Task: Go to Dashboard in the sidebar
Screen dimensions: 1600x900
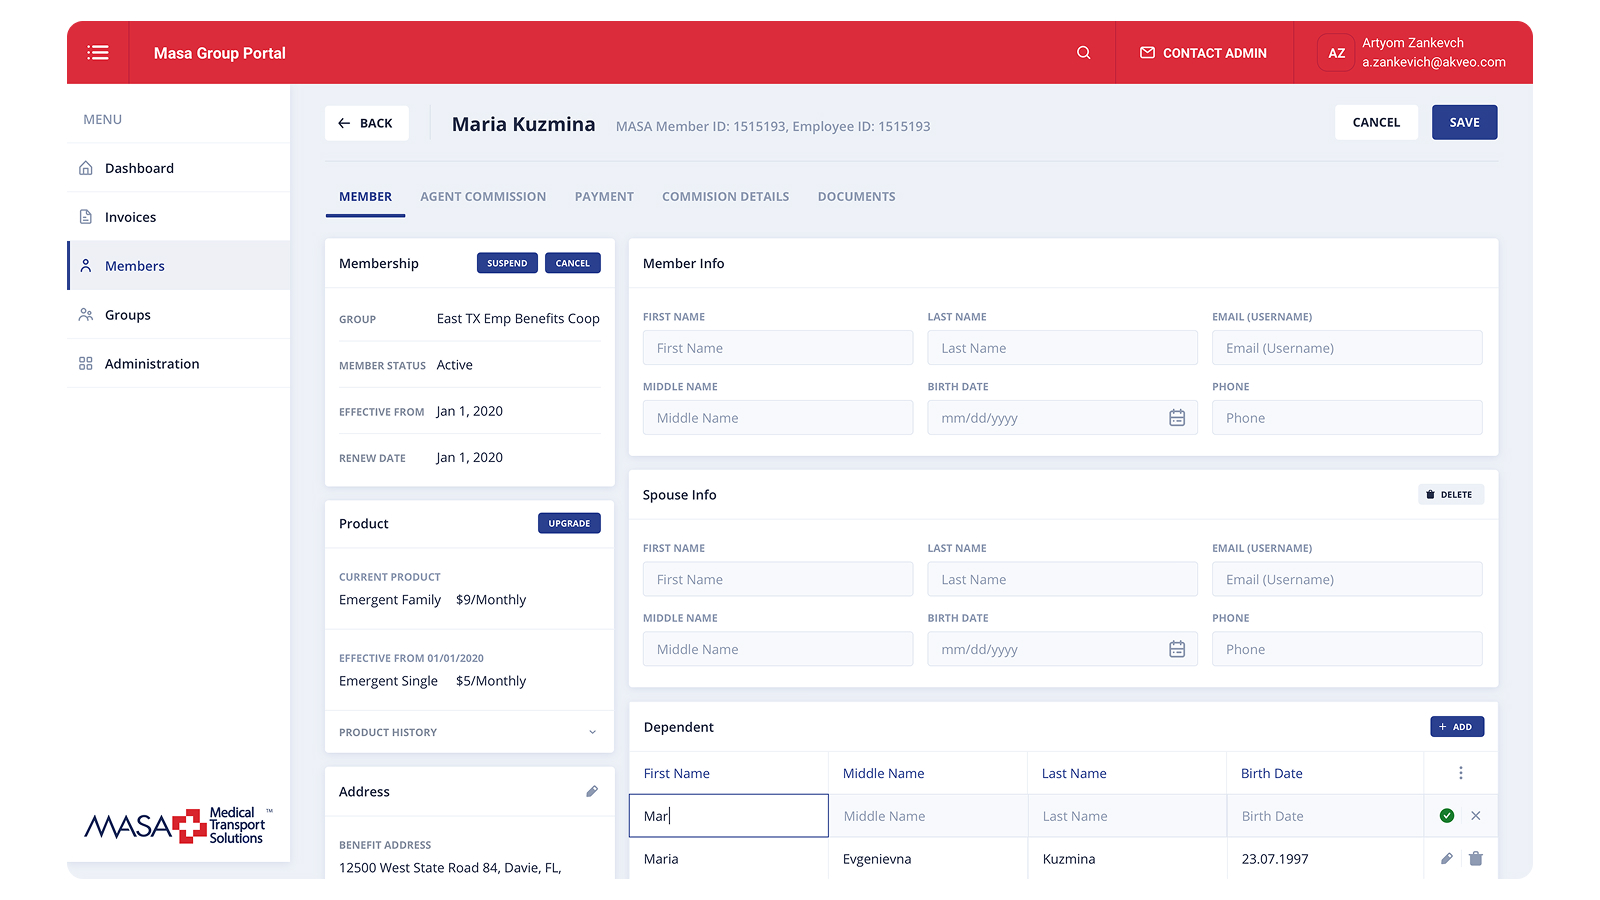Action: [179, 168]
